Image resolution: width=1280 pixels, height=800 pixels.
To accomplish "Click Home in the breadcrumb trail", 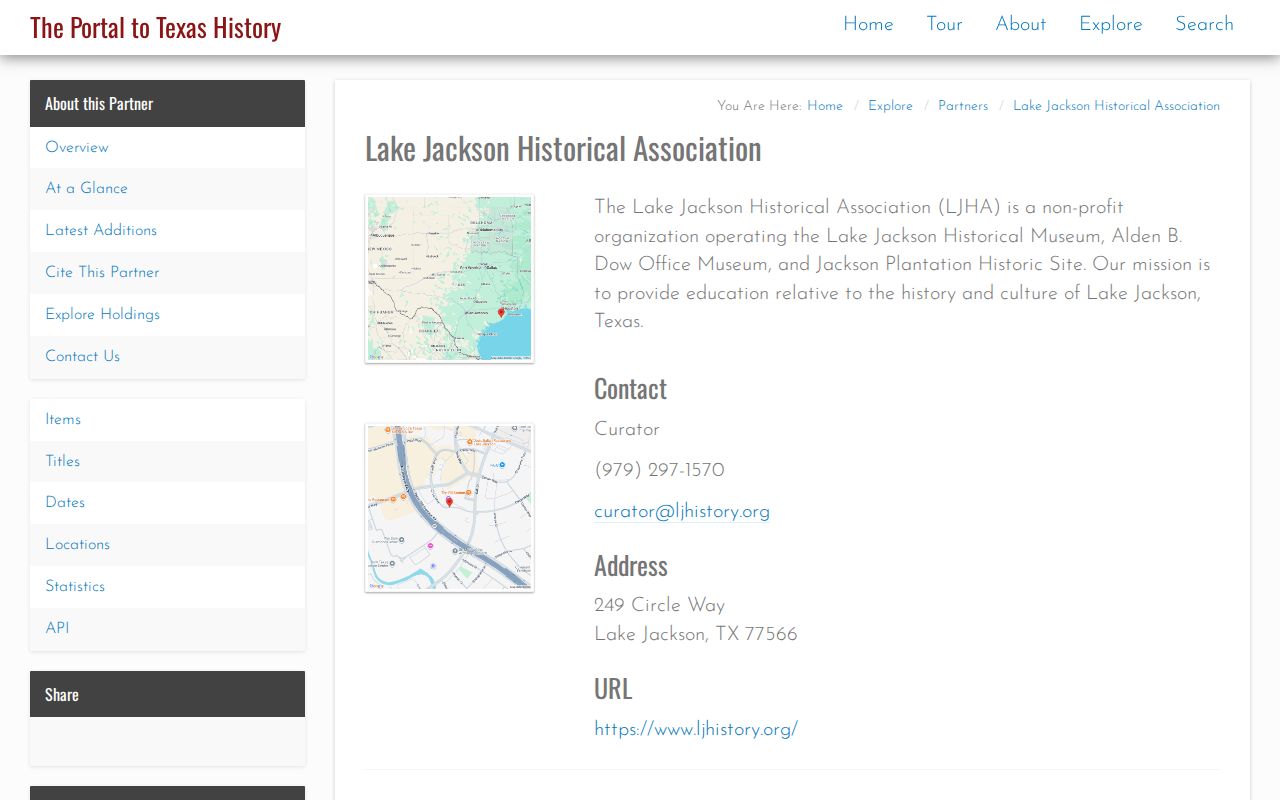I will point(825,106).
